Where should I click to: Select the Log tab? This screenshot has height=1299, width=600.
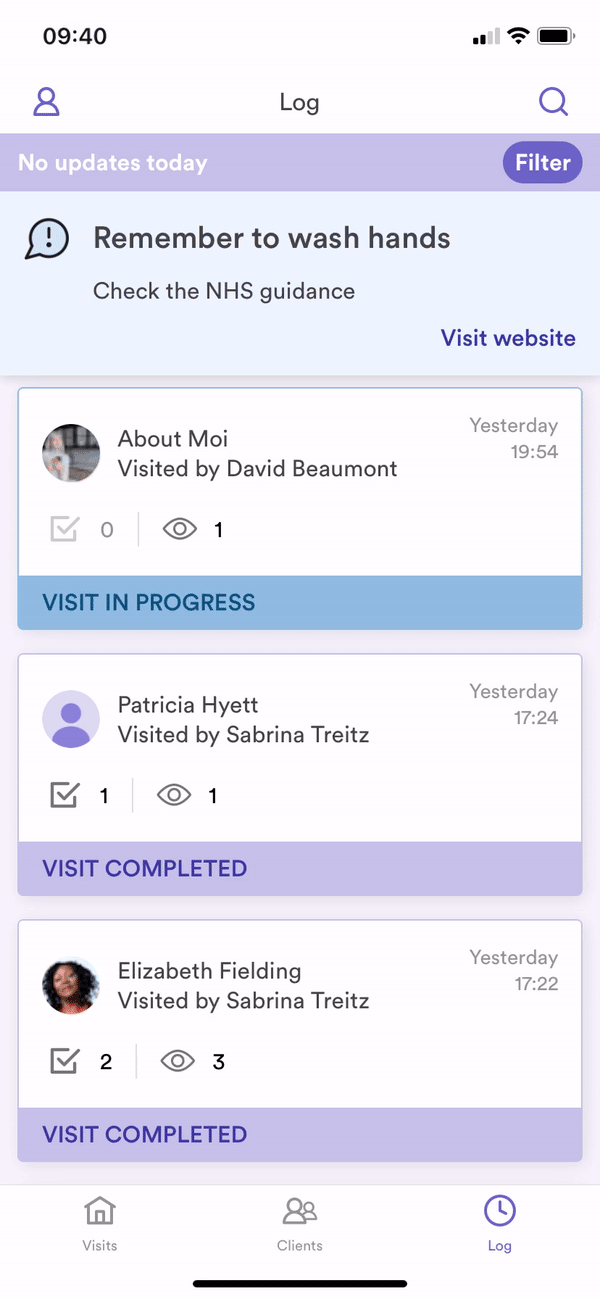499,1222
